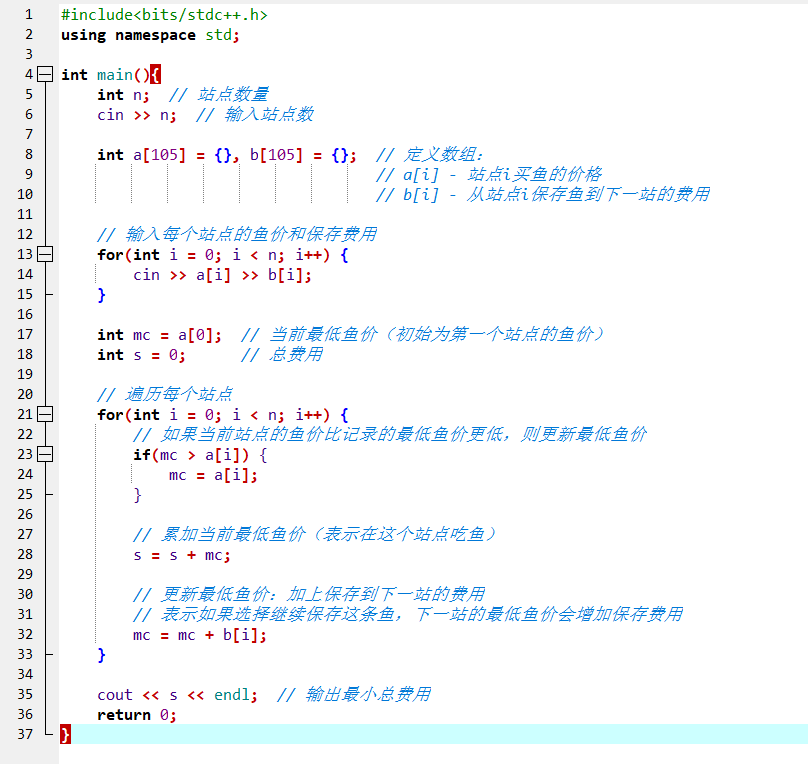Click the comment '// 定义数组:'
Image resolution: width=808 pixels, height=764 pixels.
[429, 155]
